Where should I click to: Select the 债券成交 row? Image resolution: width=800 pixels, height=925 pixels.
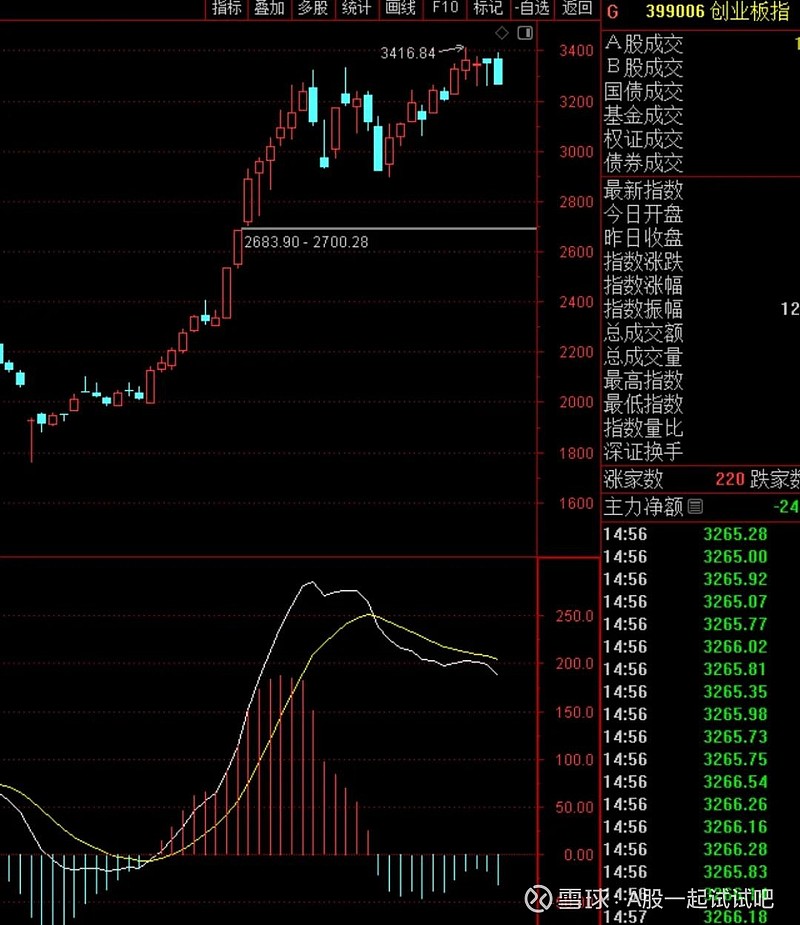coord(700,162)
